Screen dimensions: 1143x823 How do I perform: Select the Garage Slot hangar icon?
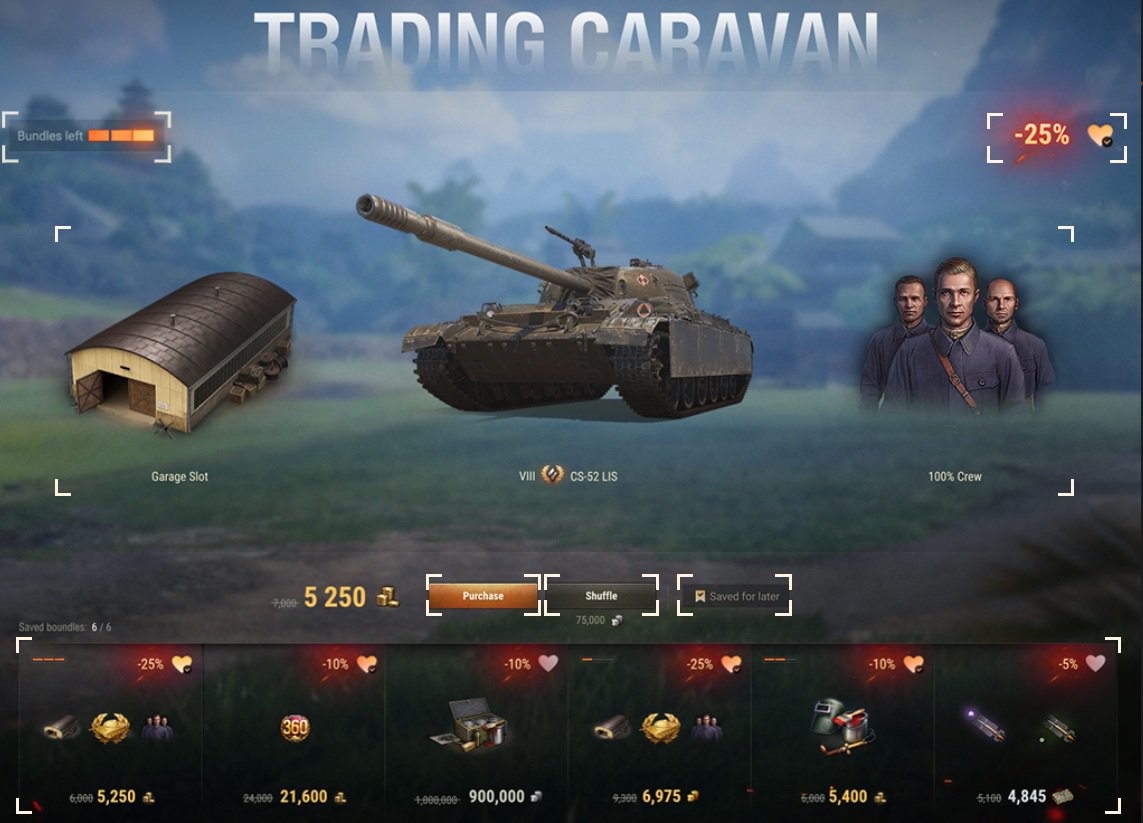coord(181,352)
